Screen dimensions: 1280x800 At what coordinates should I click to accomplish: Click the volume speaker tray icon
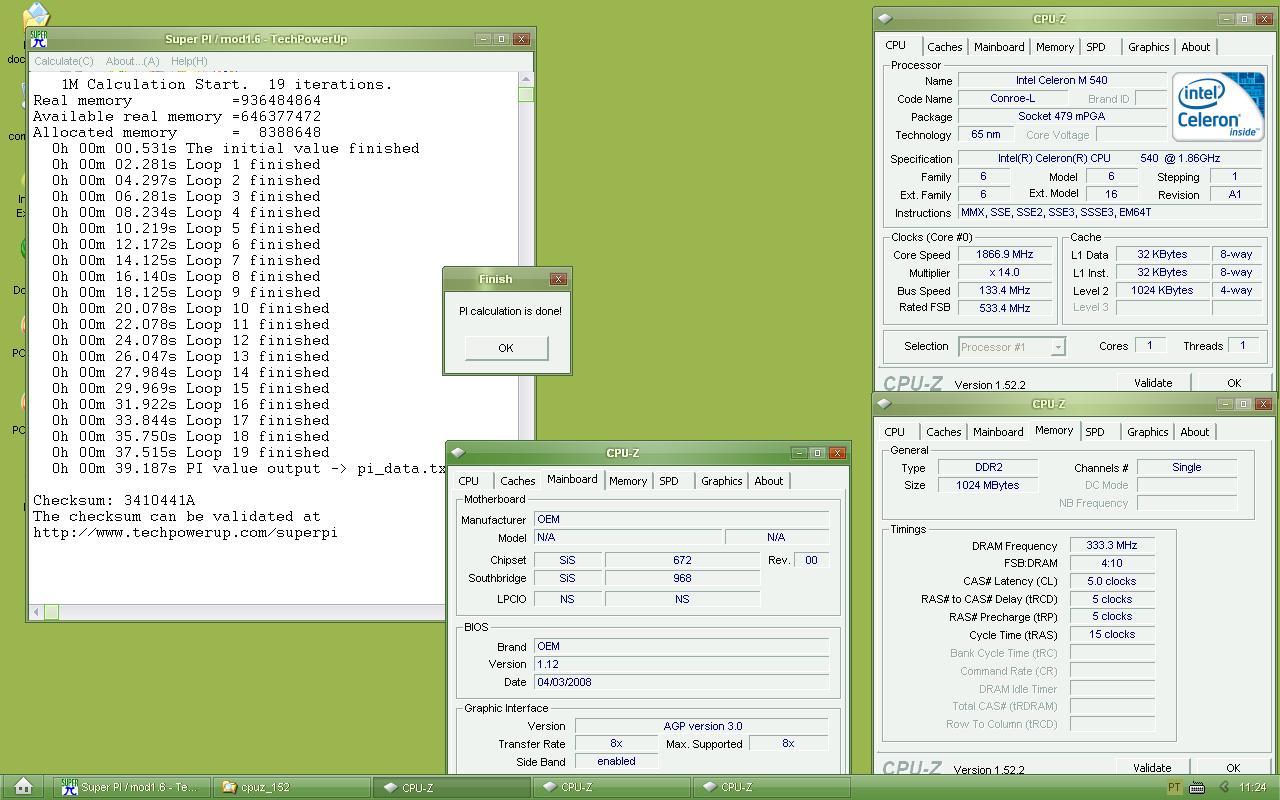pyautogui.click(x=1223, y=788)
